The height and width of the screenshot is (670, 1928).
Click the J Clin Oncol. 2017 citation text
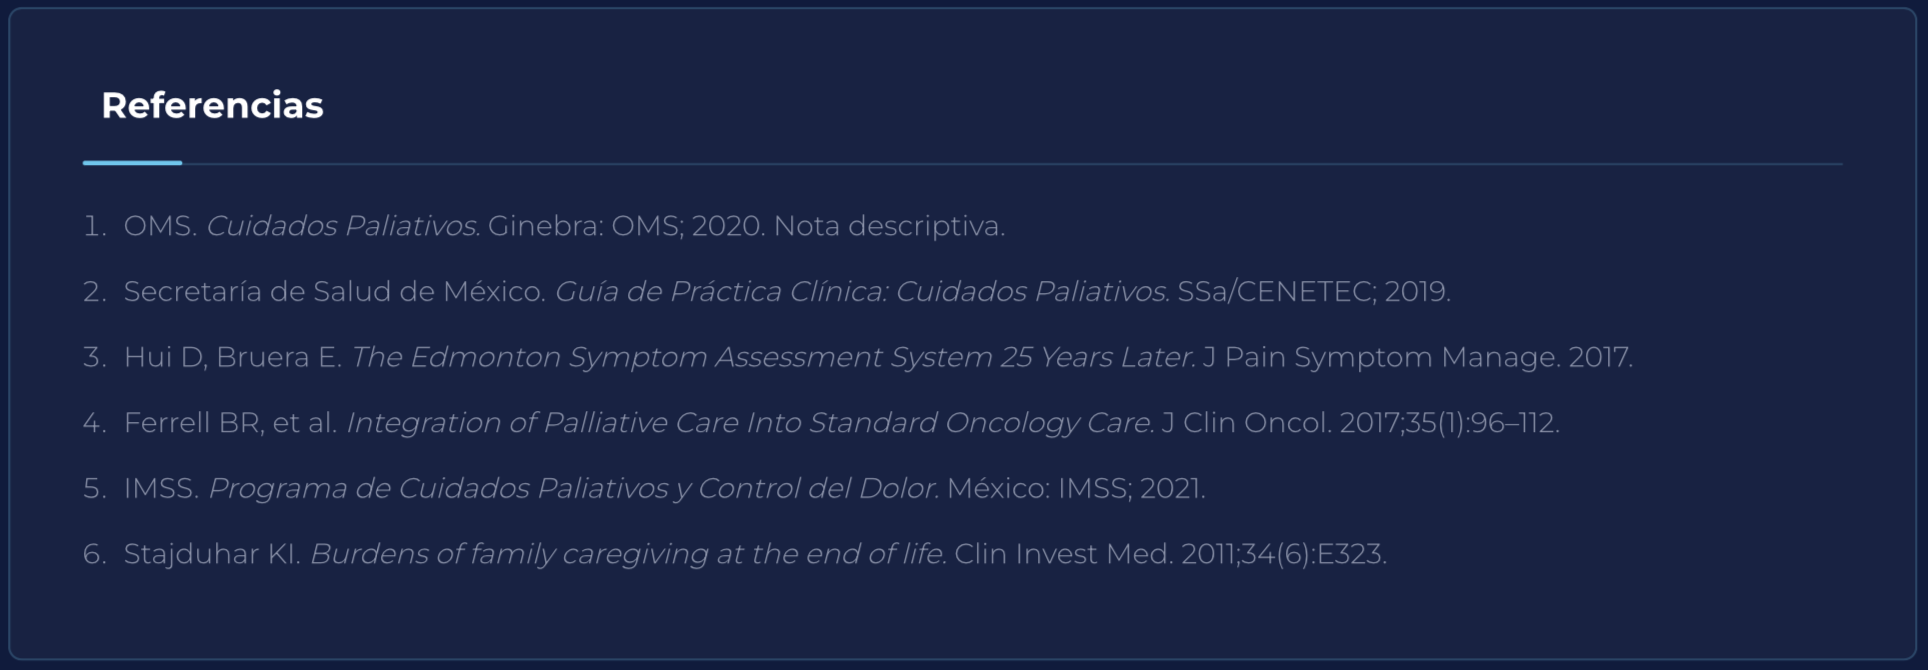tap(1361, 423)
